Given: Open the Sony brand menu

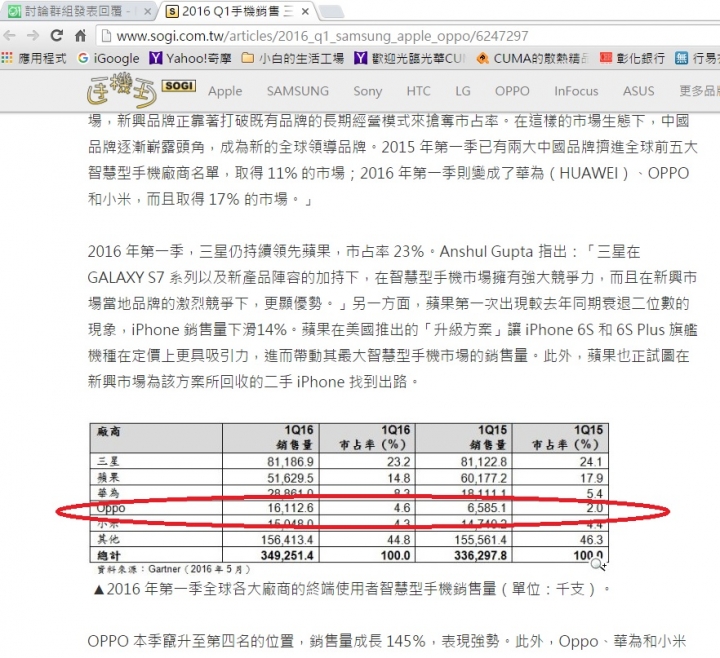Looking at the screenshot, I should tap(367, 91).
